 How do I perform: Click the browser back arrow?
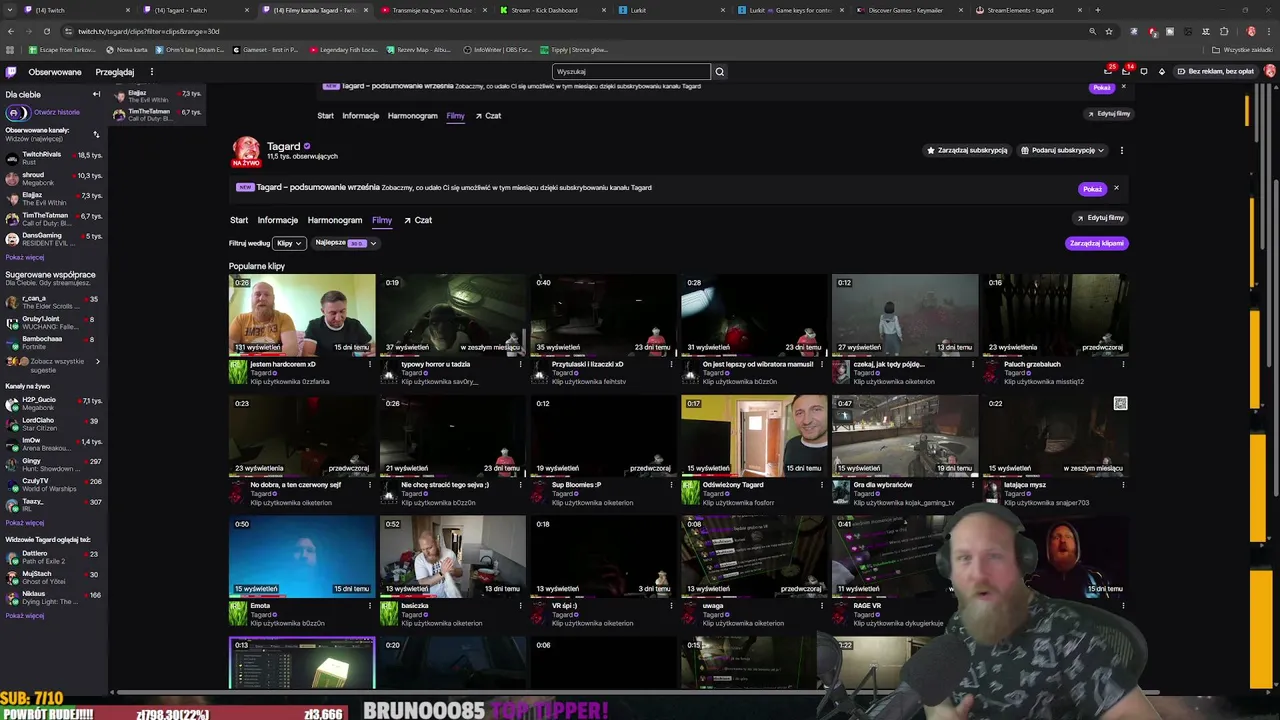click(10, 31)
